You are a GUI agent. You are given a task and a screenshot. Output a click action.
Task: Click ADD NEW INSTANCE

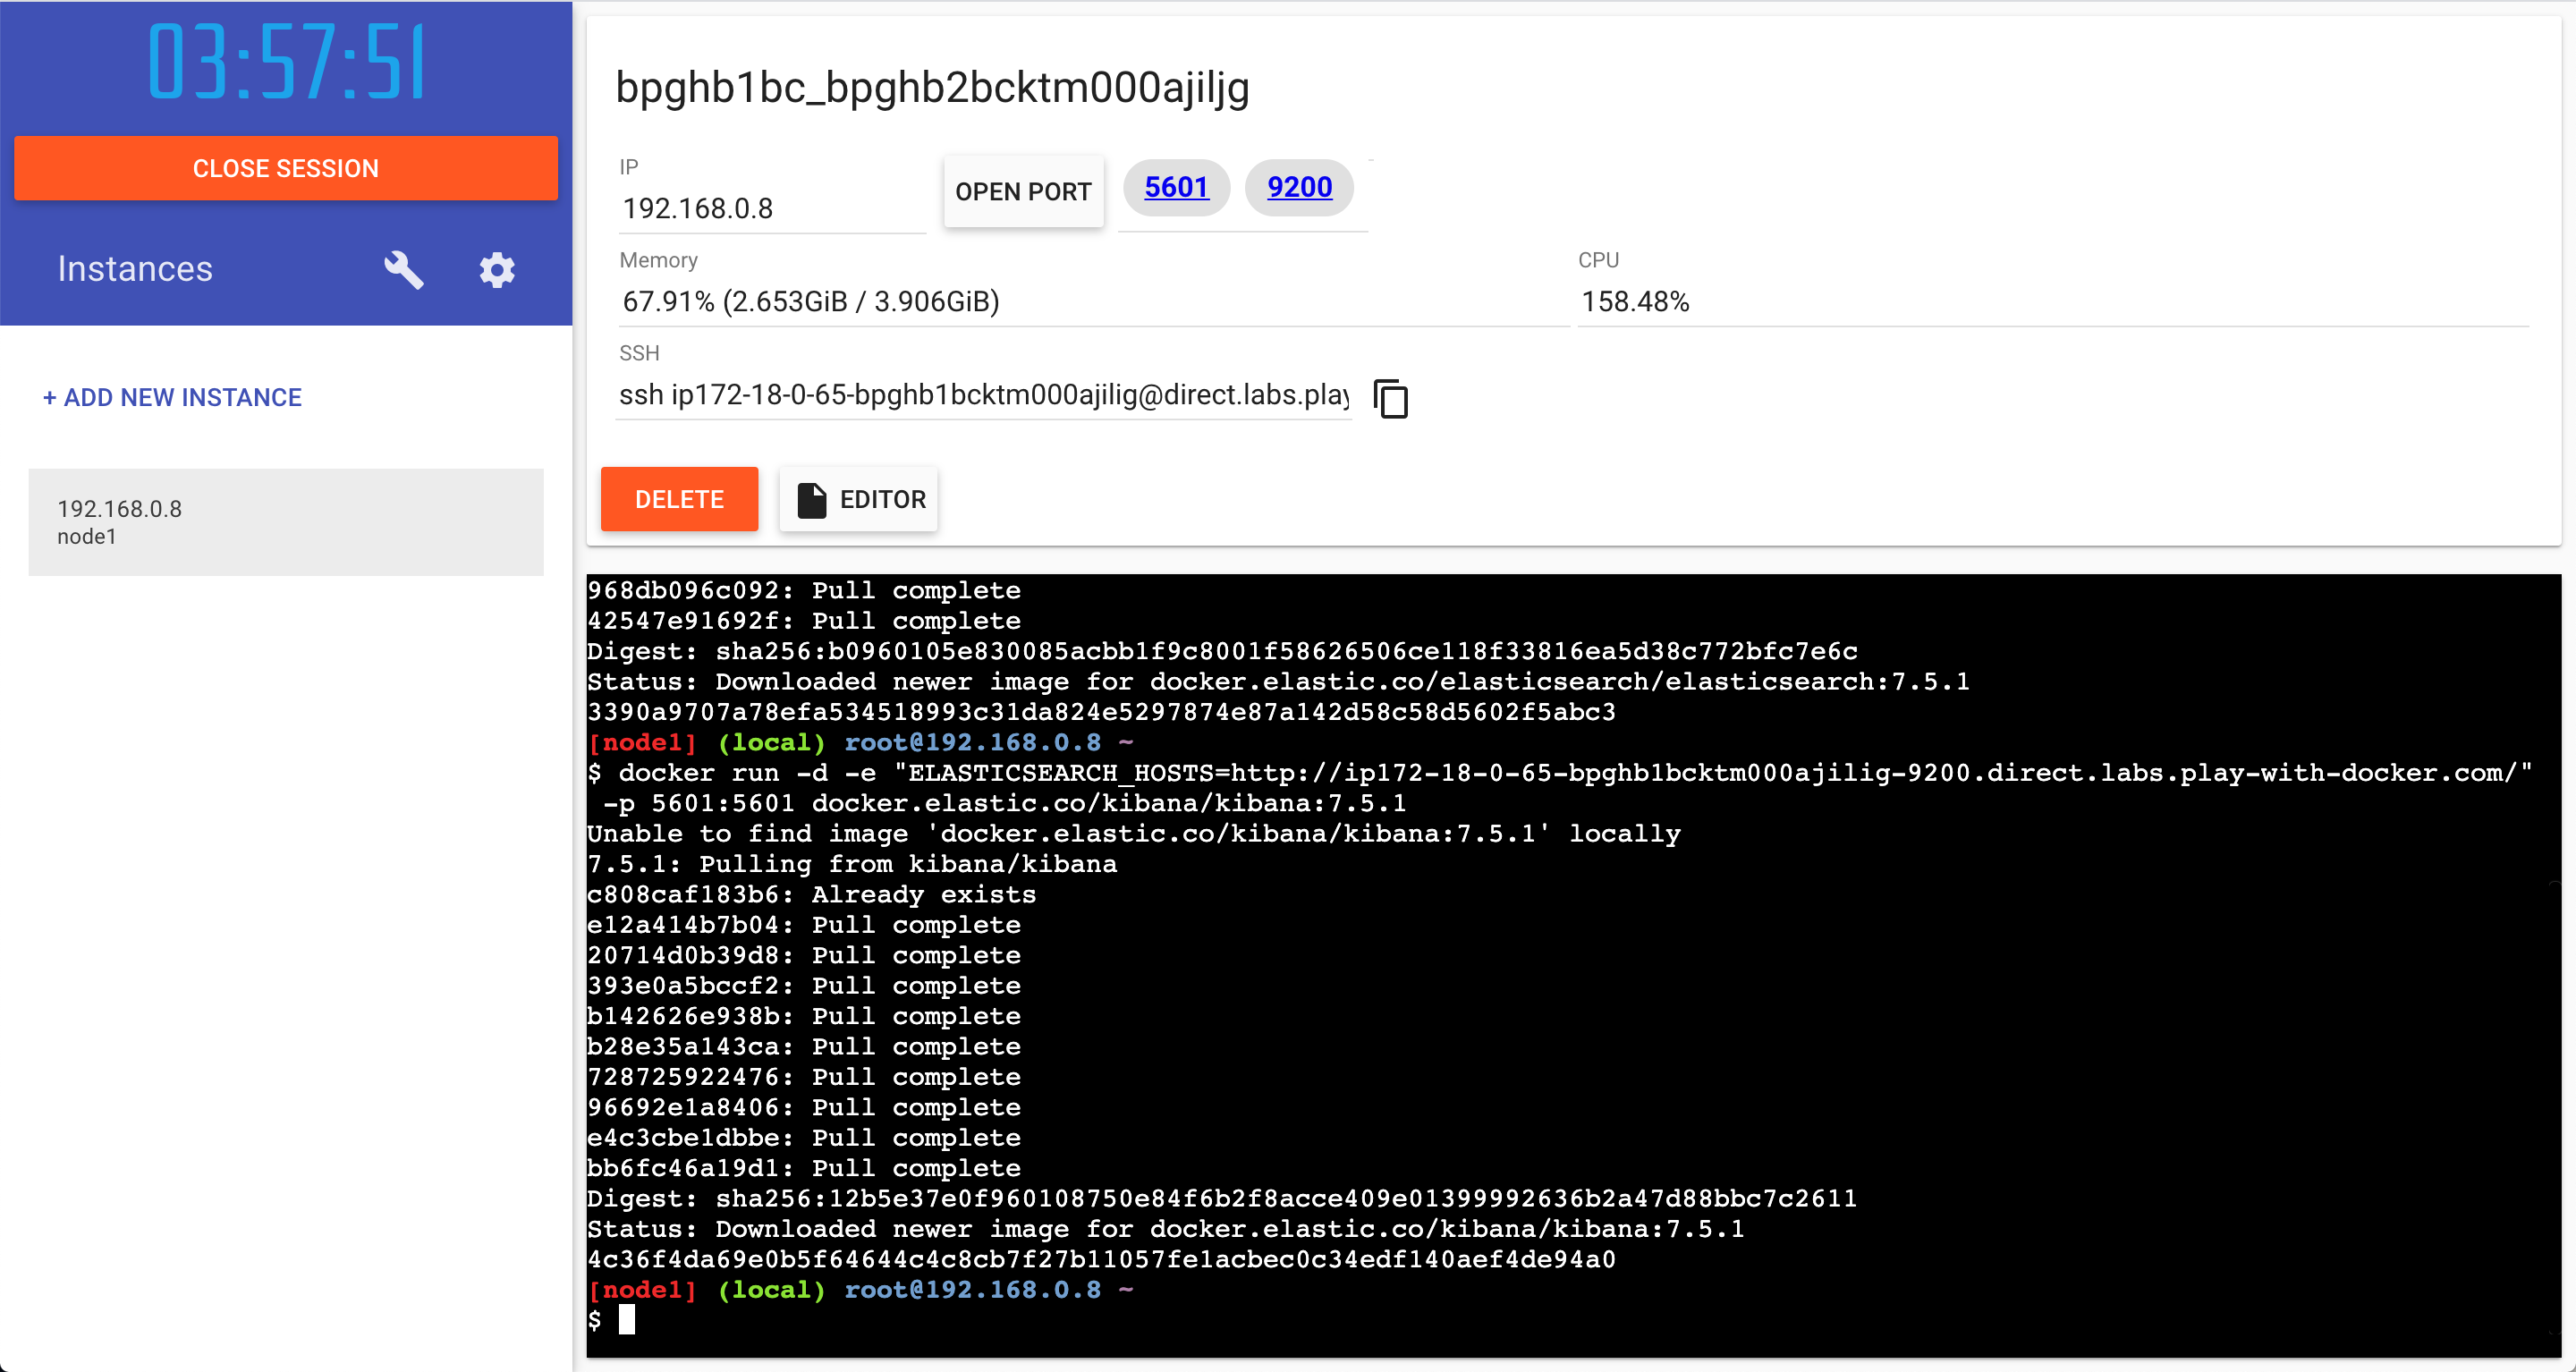(171, 397)
